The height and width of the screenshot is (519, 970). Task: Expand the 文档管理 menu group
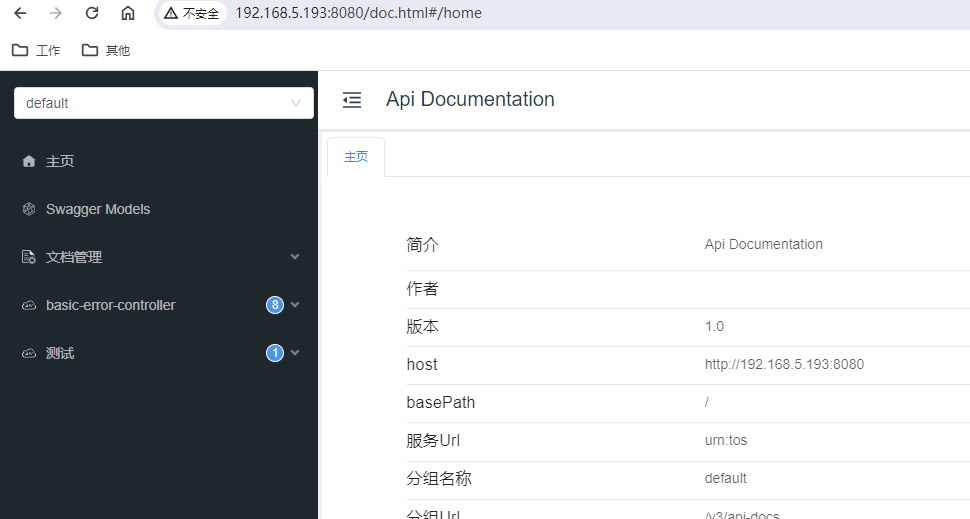tap(159, 257)
